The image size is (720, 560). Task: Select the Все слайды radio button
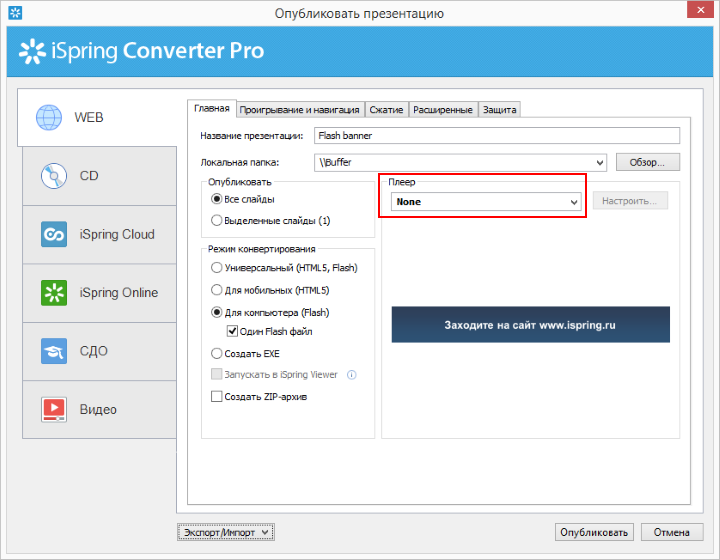[216, 199]
